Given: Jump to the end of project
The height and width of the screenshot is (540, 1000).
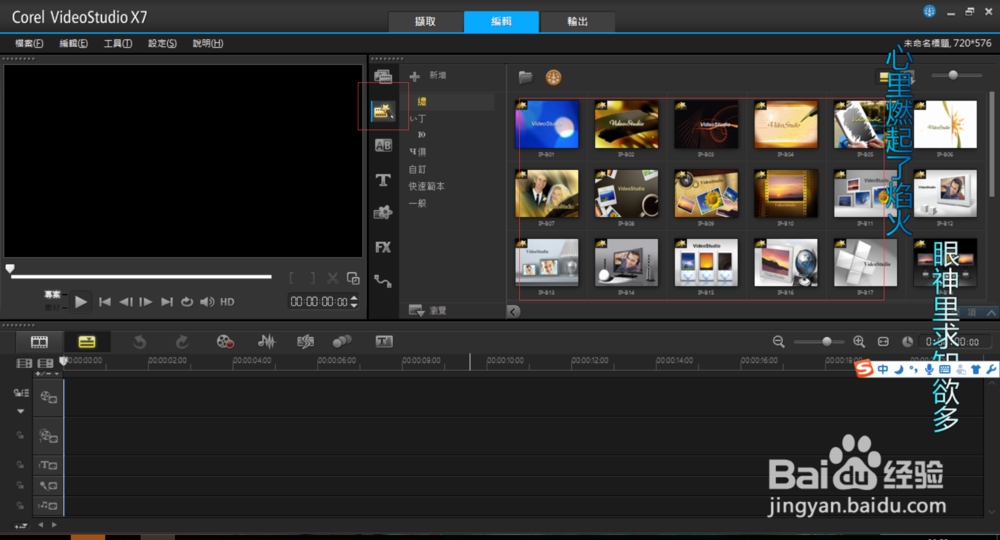Looking at the screenshot, I should pos(167,302).
